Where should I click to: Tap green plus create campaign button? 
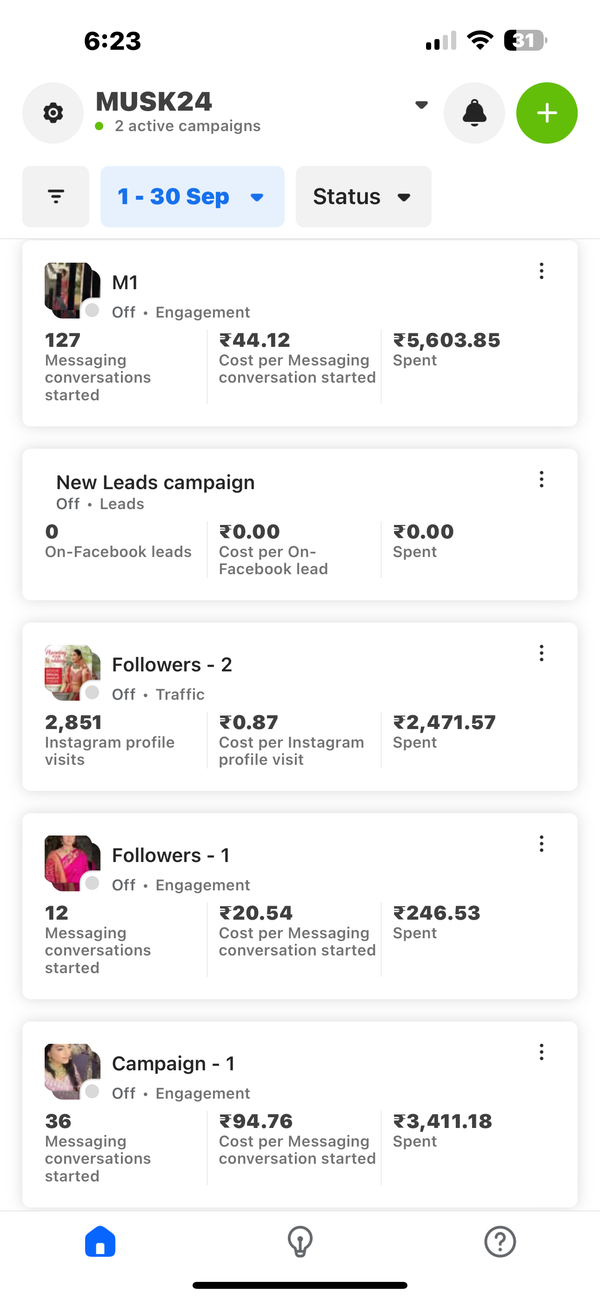[546, 113]
